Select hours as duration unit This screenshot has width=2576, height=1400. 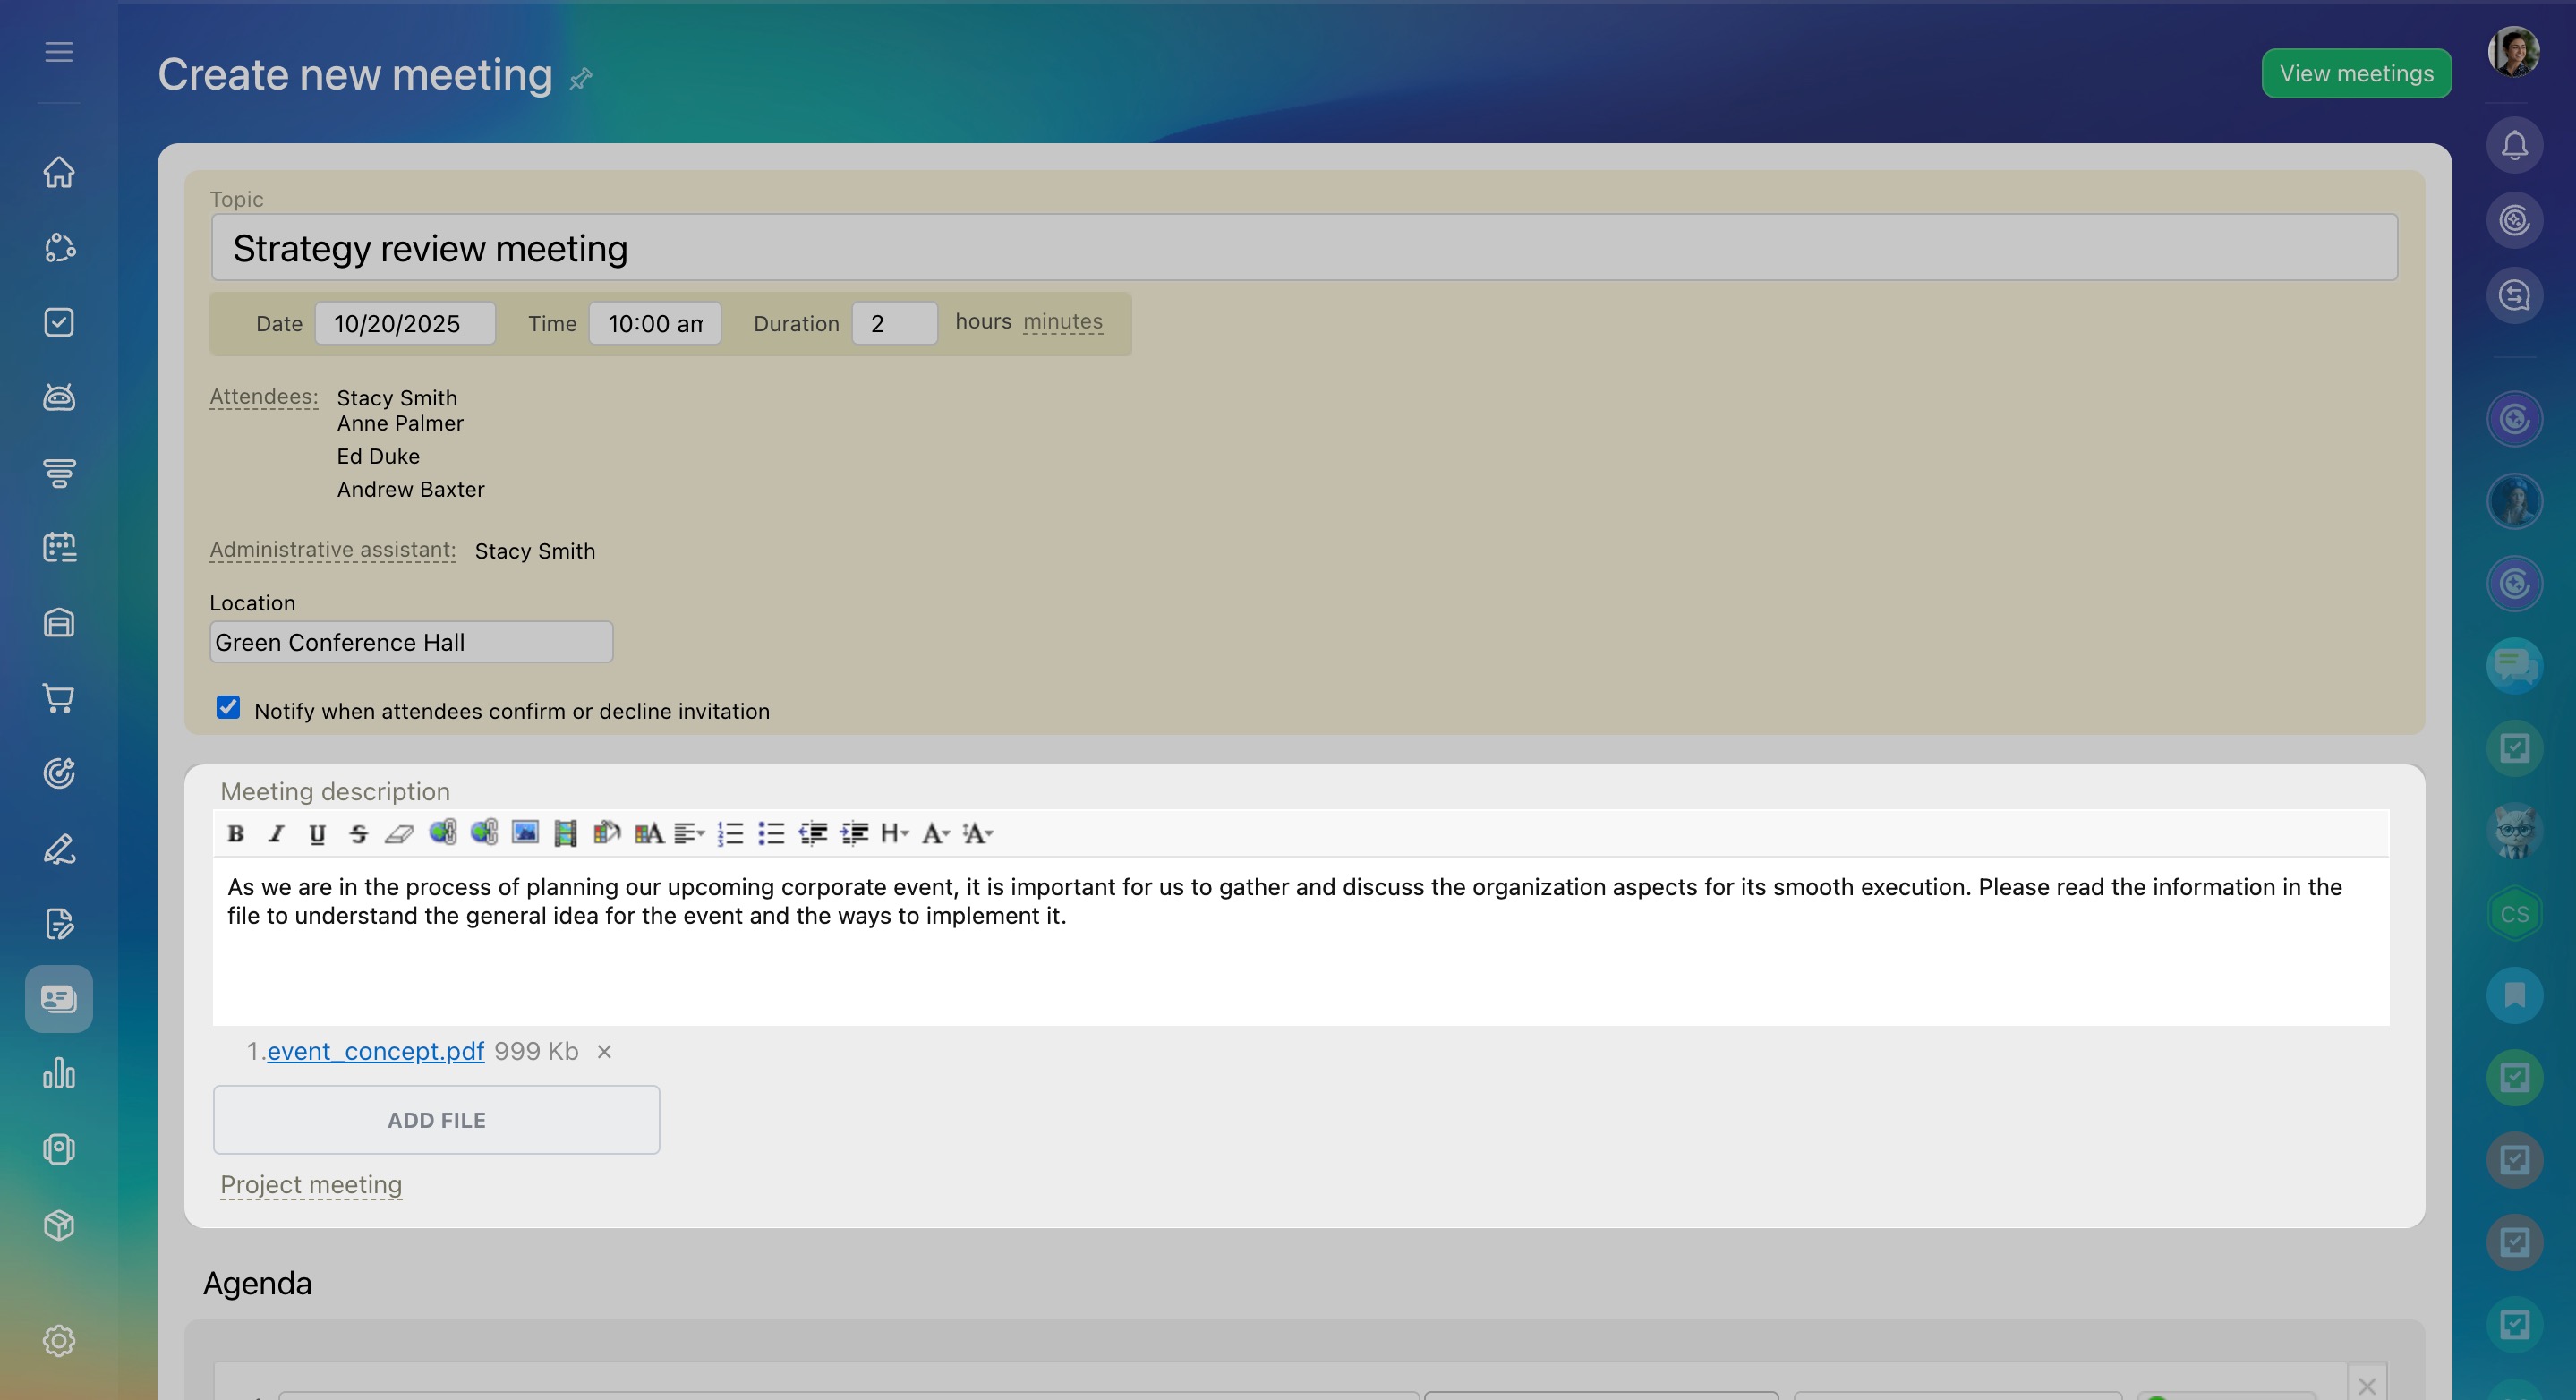point(983,322)
